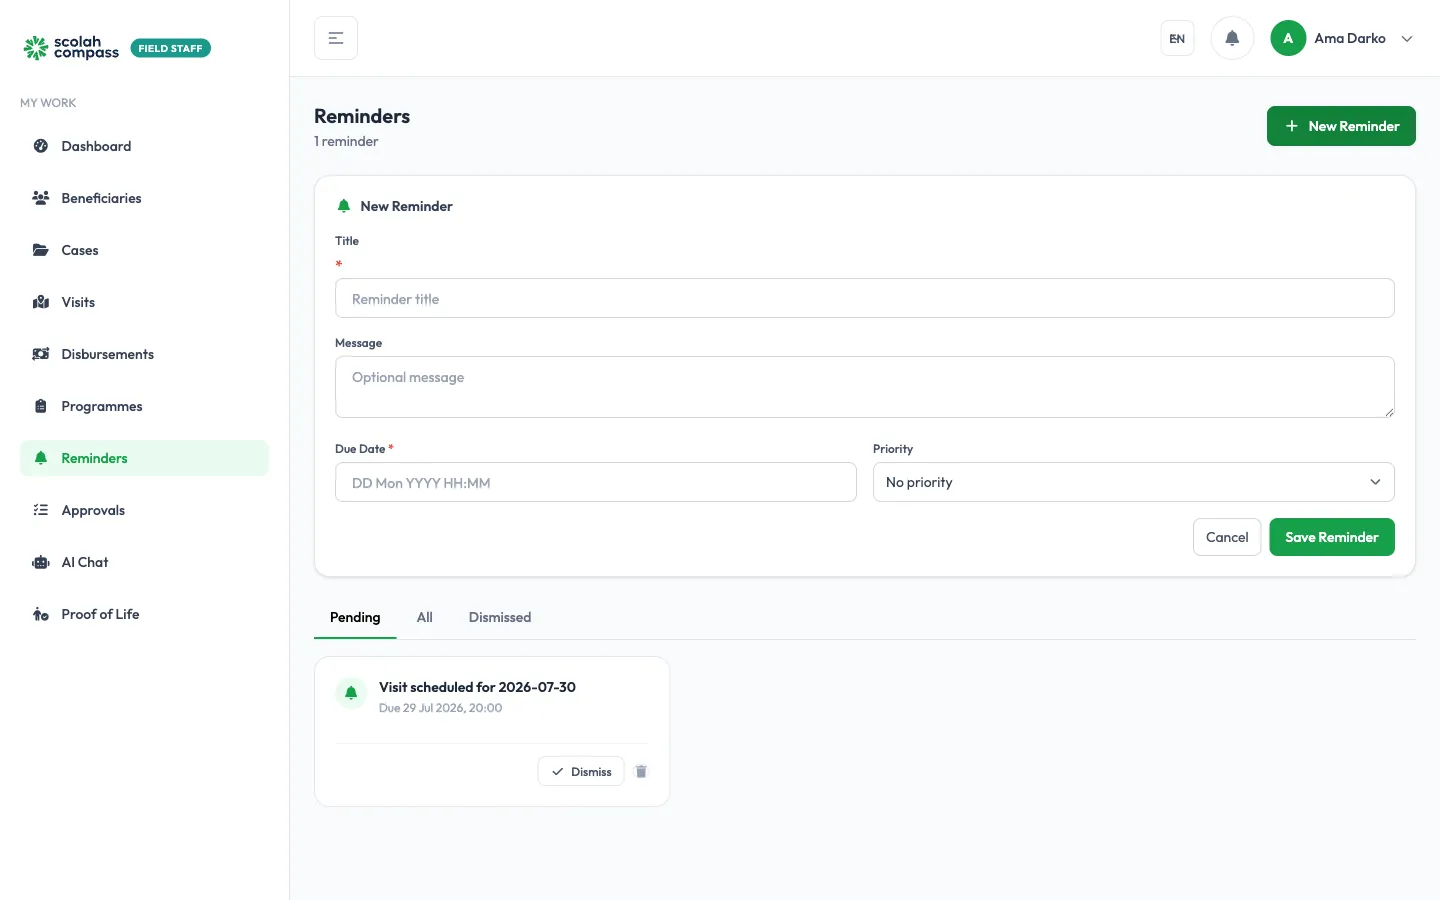The image size is (1440, 900).
Task: Switch to the All tab
Action: click(425, 617)
